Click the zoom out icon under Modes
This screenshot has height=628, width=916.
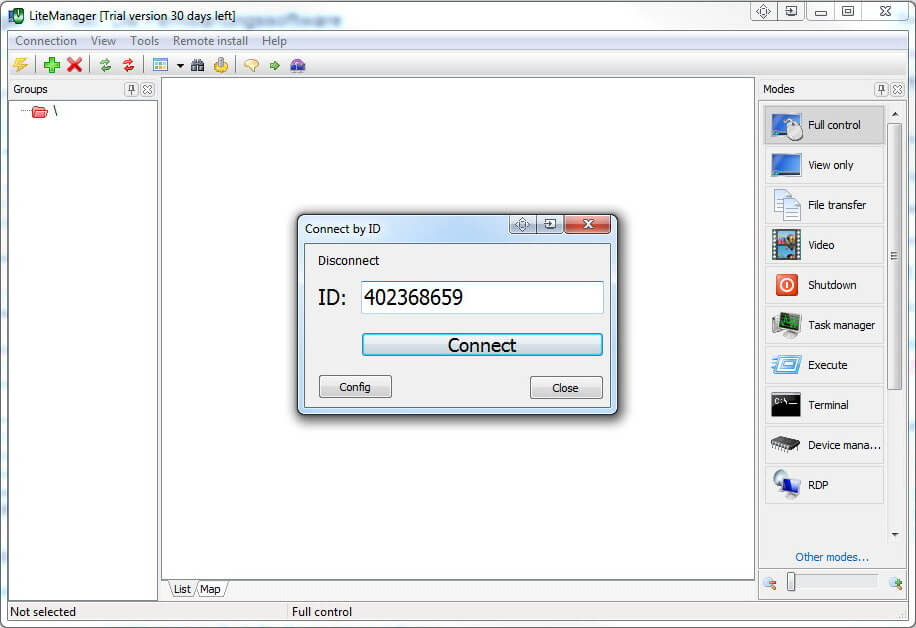click(x=771, y=583)
